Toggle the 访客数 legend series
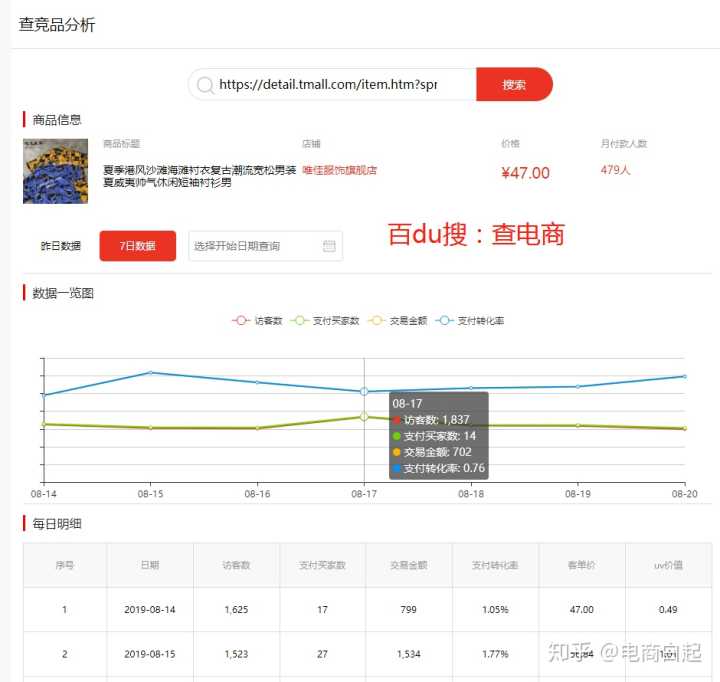This screenshot has width=720, height=682. tap(258, 321)
